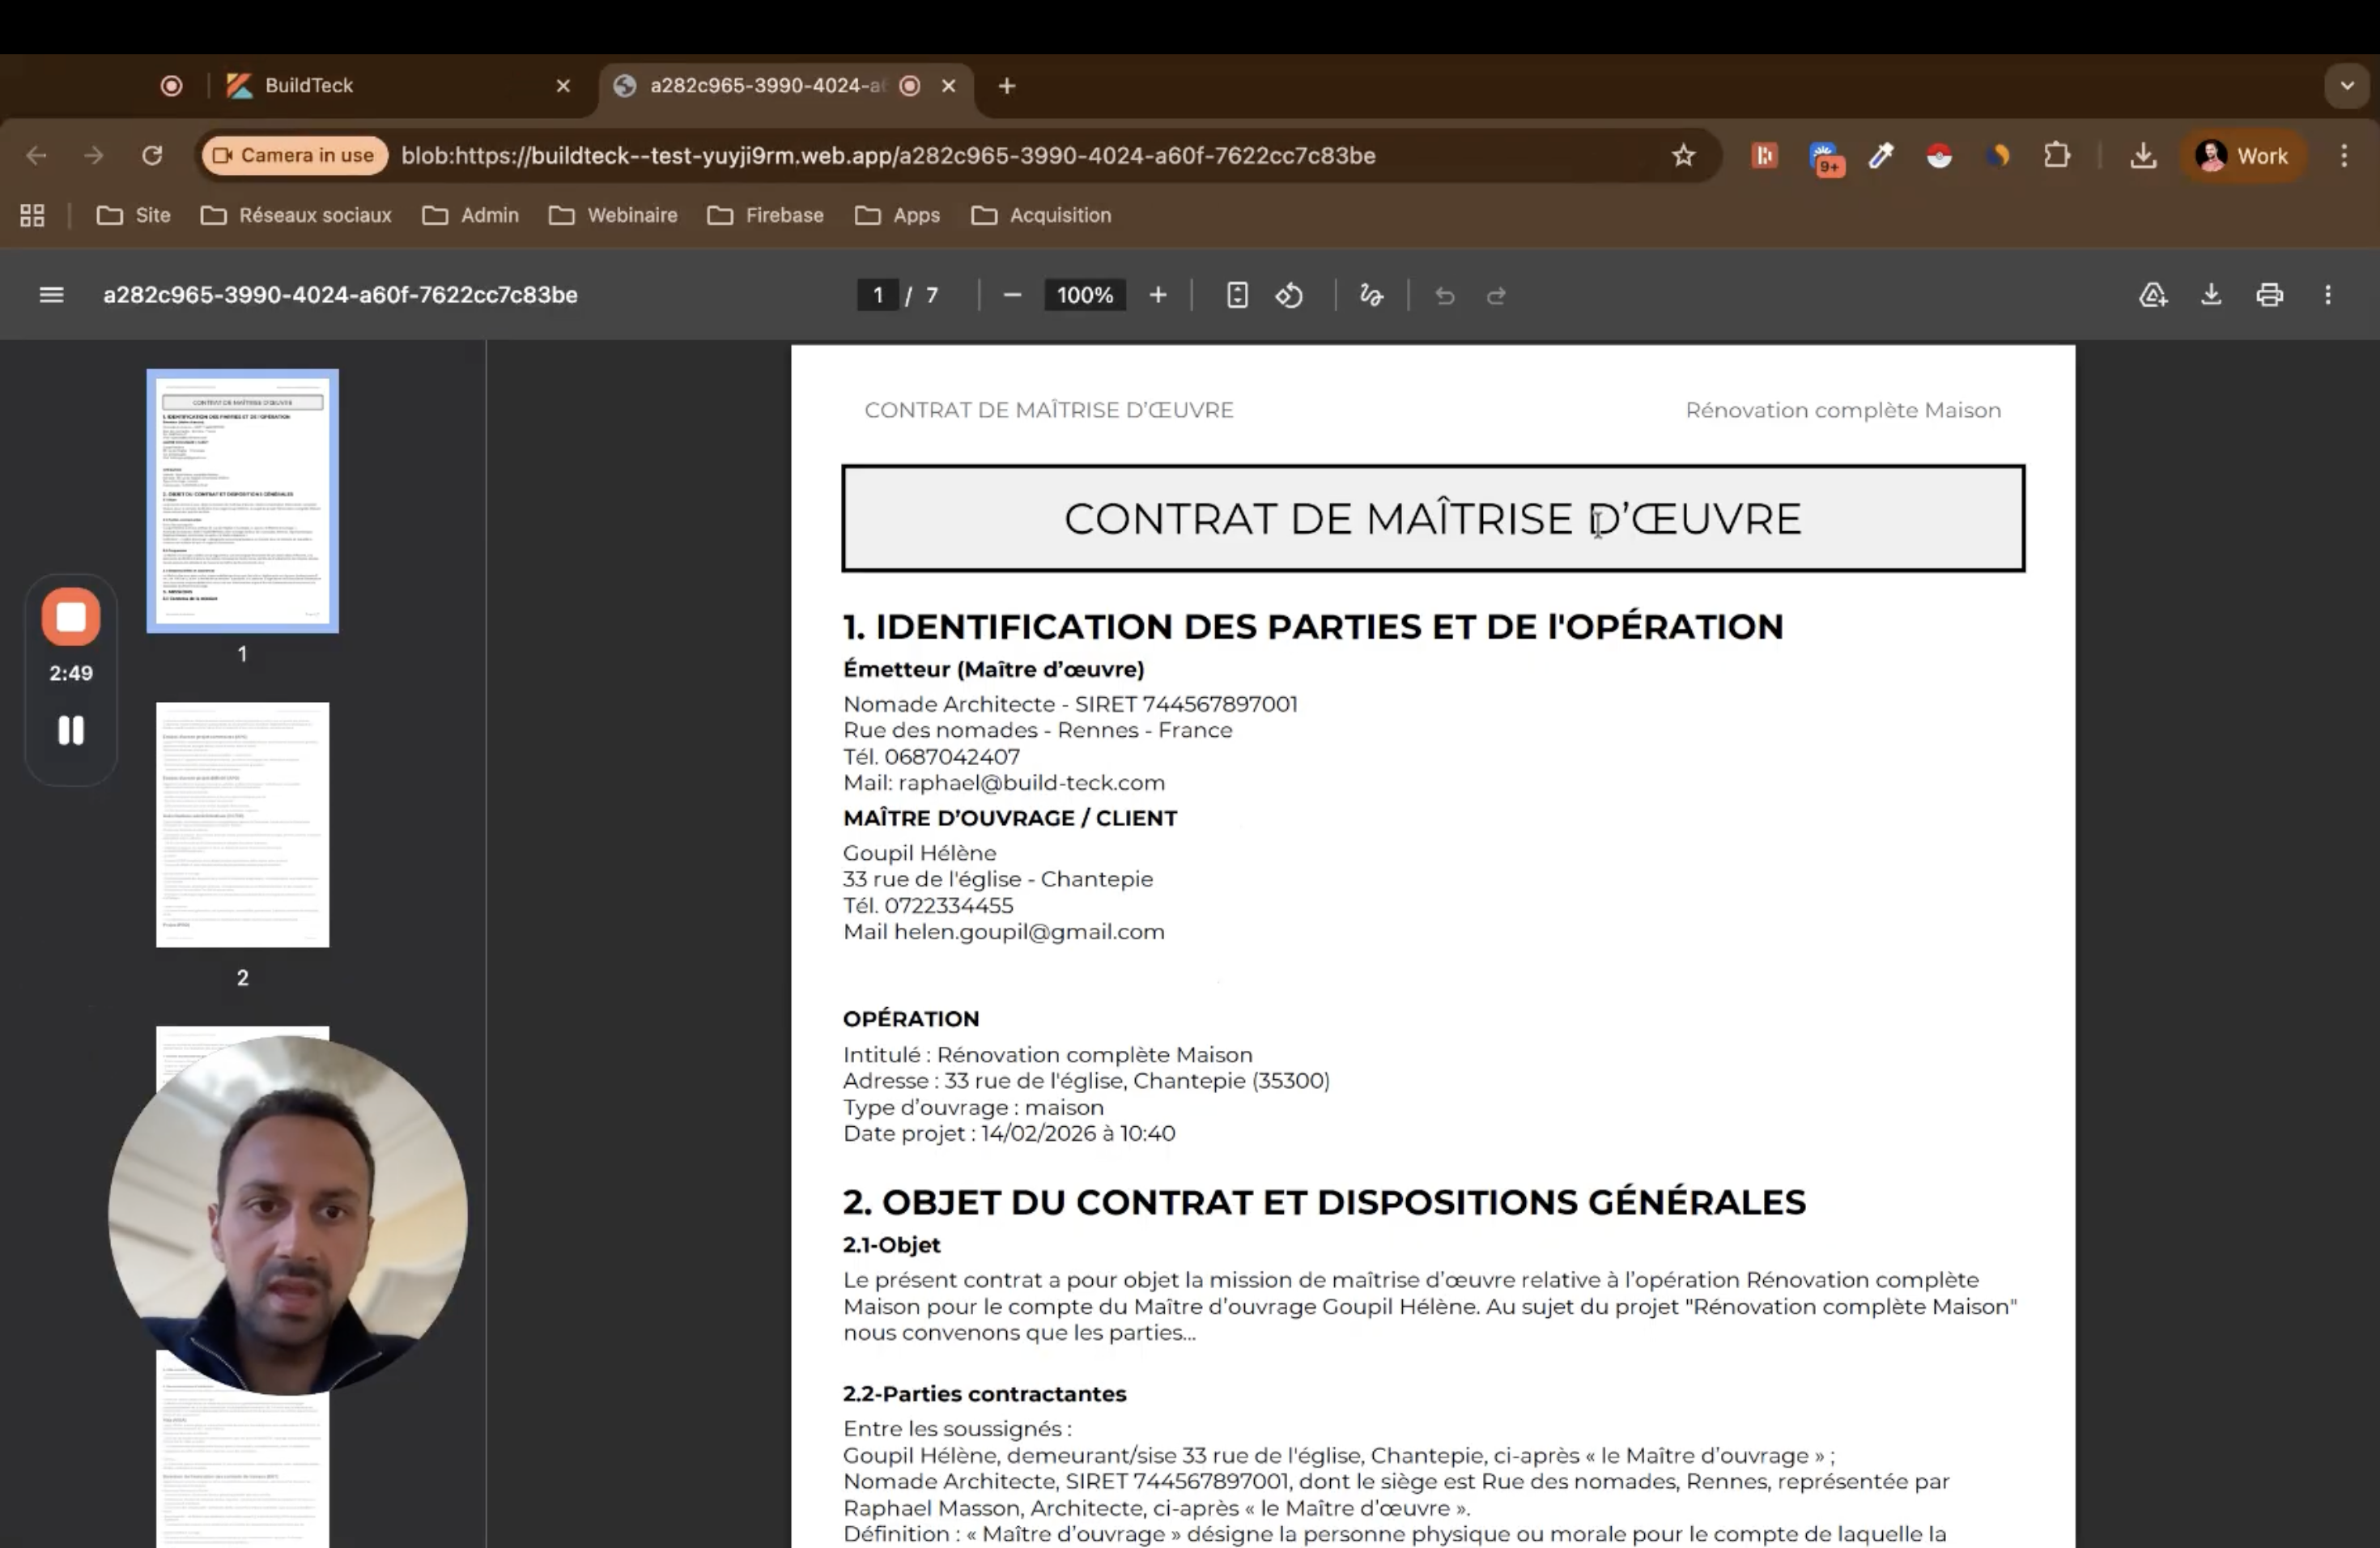Bookmark this page with the star icon

pyautogui.click(x=1683, y=156)
